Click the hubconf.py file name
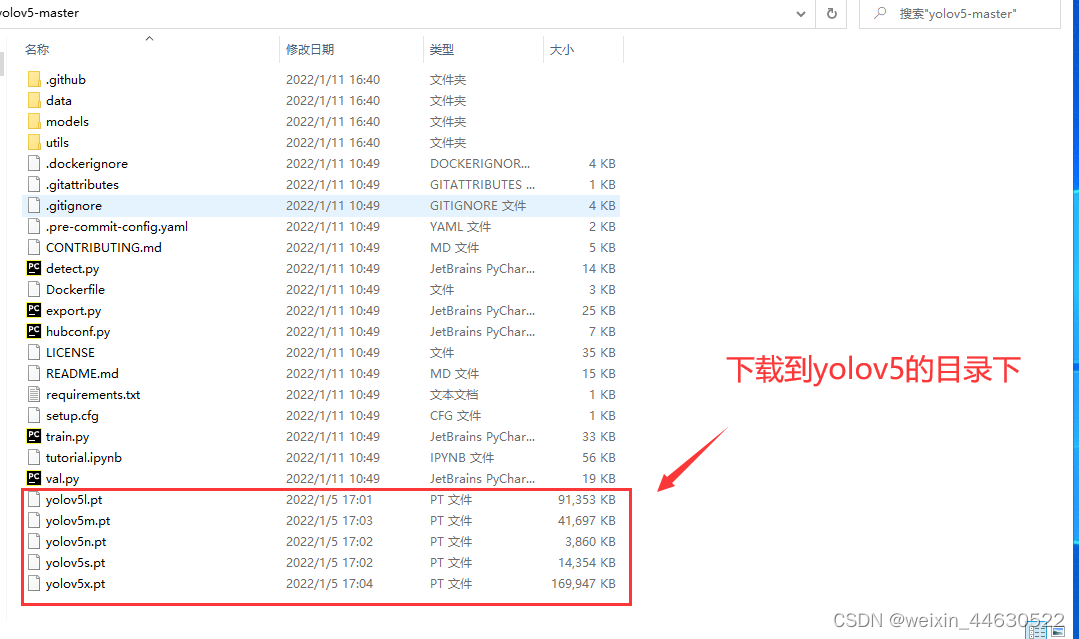Image resolution: width=1079 pixels, height=639 pixels. point(78,332)
